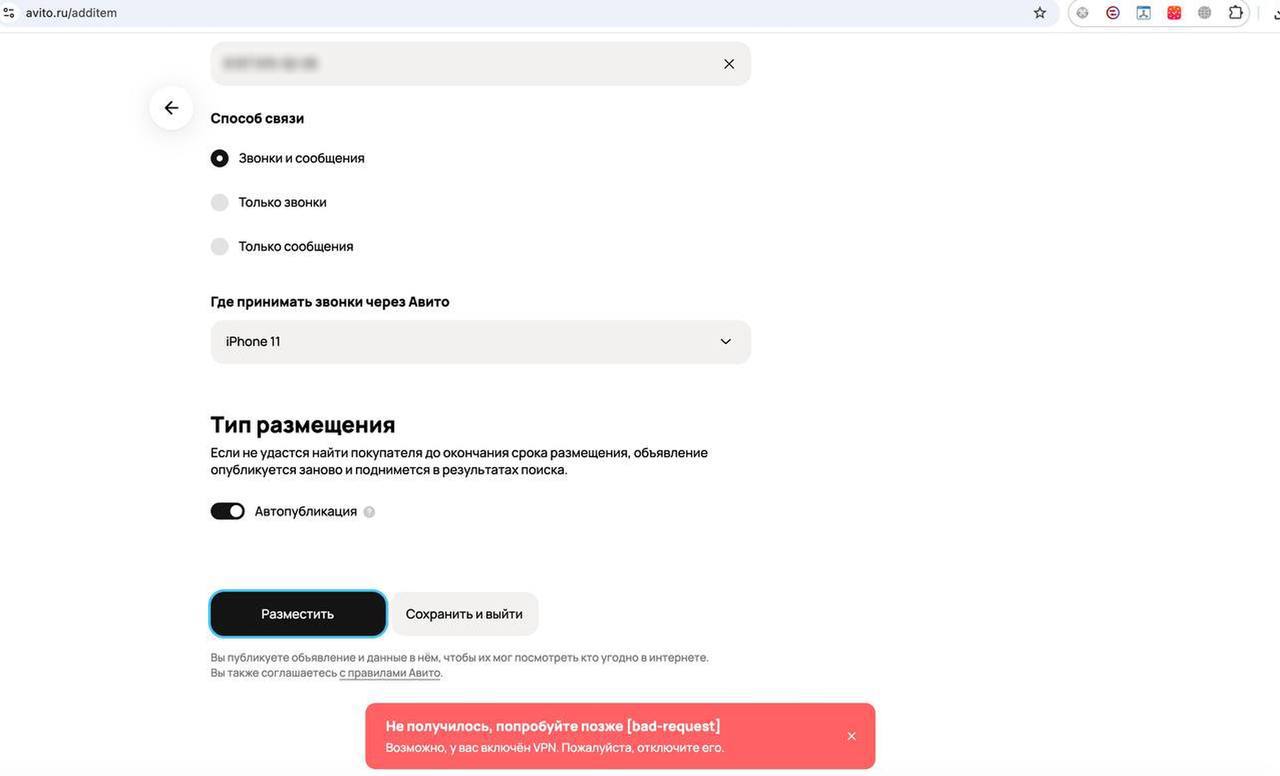Pick the Только сообщения radio option
This screenshot has width=1280, height=776.
(x=220, y=246)
